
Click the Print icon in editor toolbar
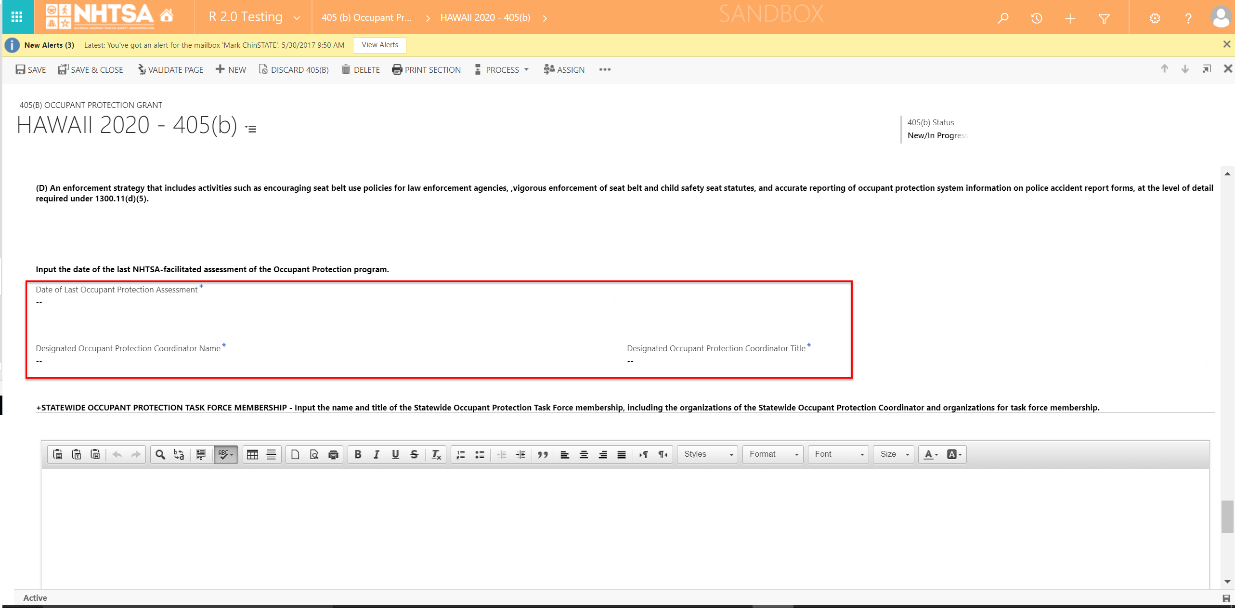(x=333, y=454)
